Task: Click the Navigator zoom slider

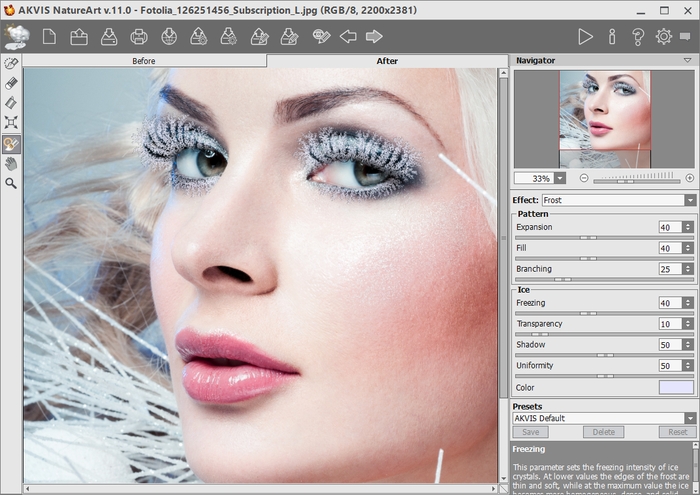Action: [637, 181]
